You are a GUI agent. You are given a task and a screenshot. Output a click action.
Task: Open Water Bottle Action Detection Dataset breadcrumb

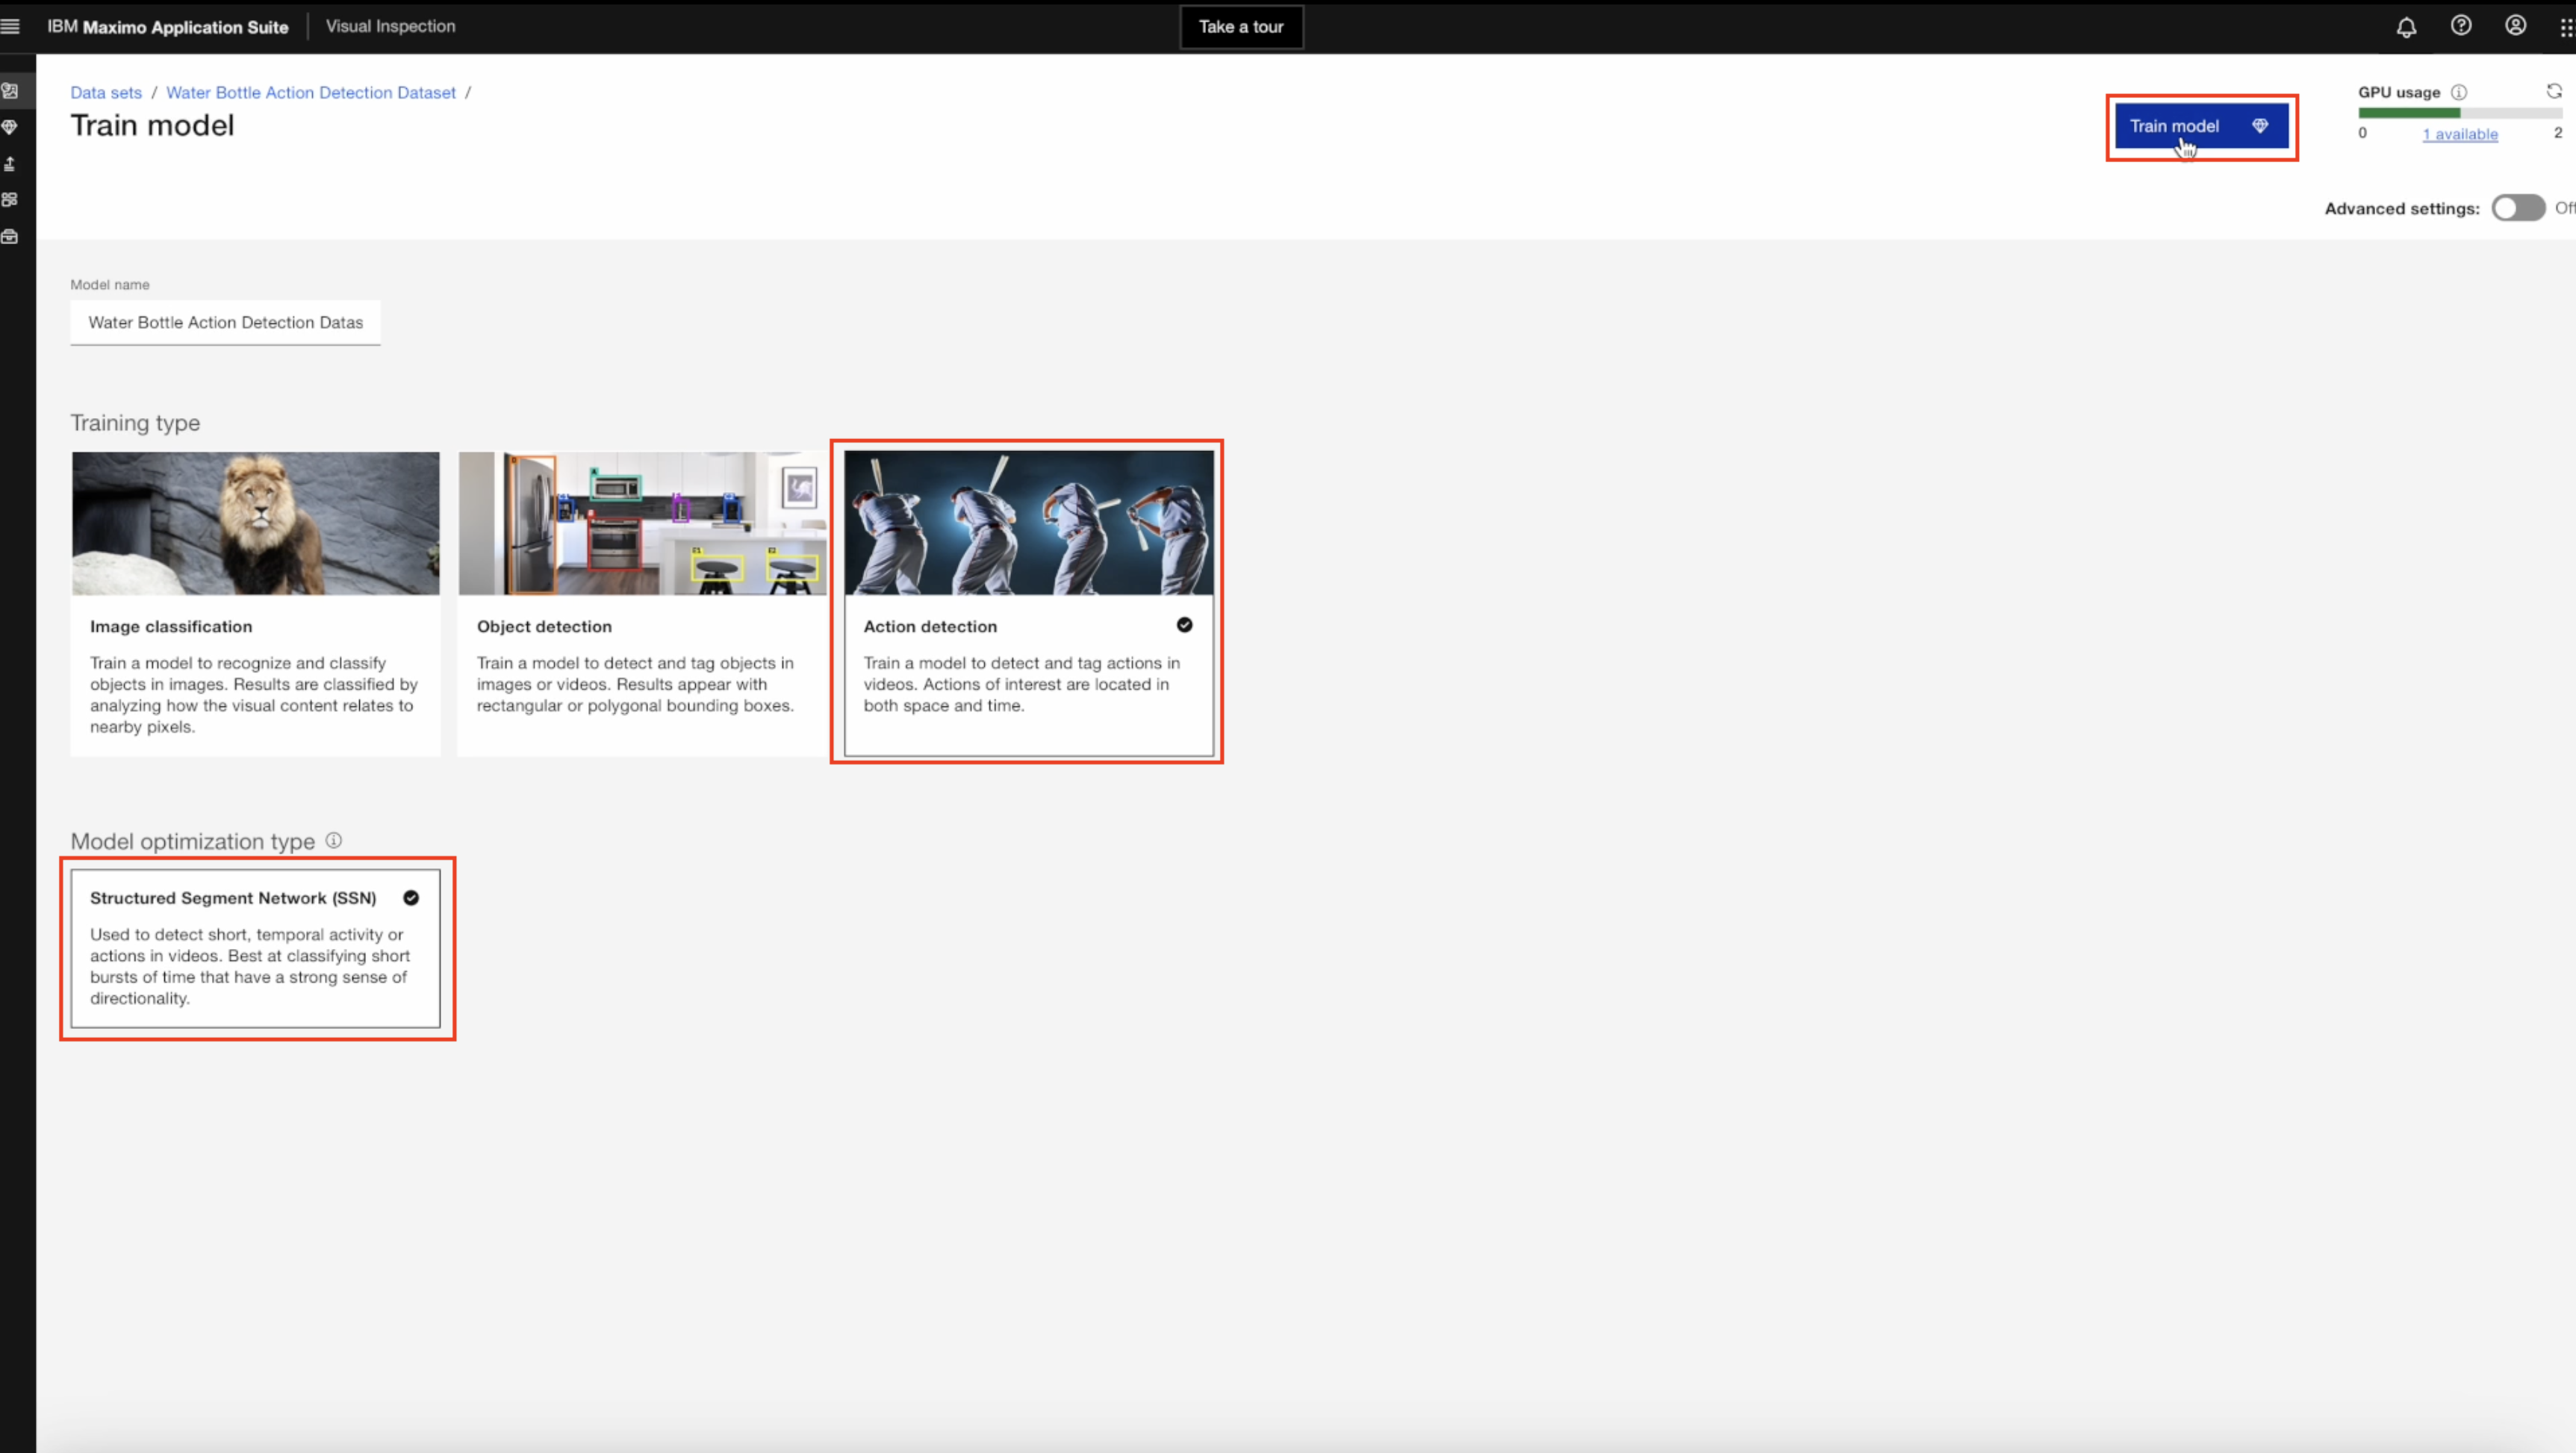coord(310,92)
